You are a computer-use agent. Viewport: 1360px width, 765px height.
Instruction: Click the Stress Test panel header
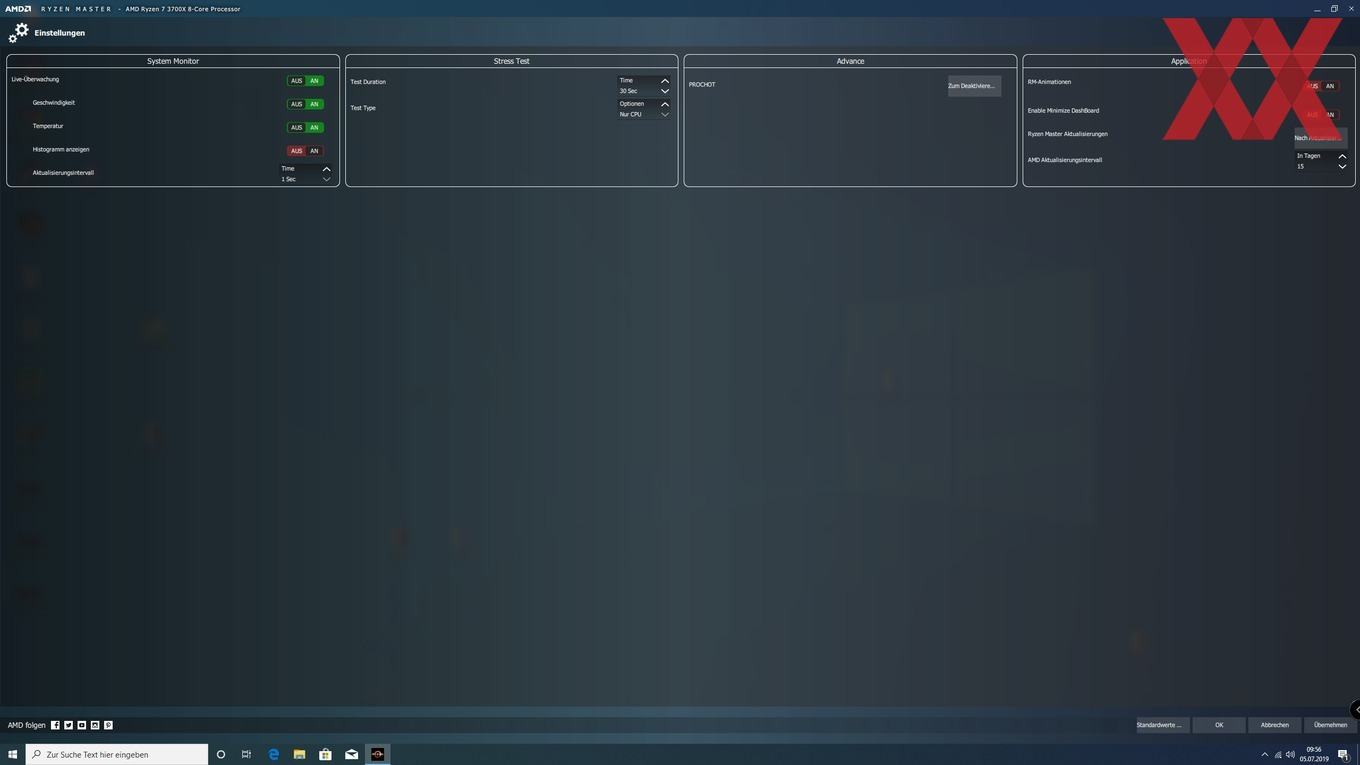point(512,61)
